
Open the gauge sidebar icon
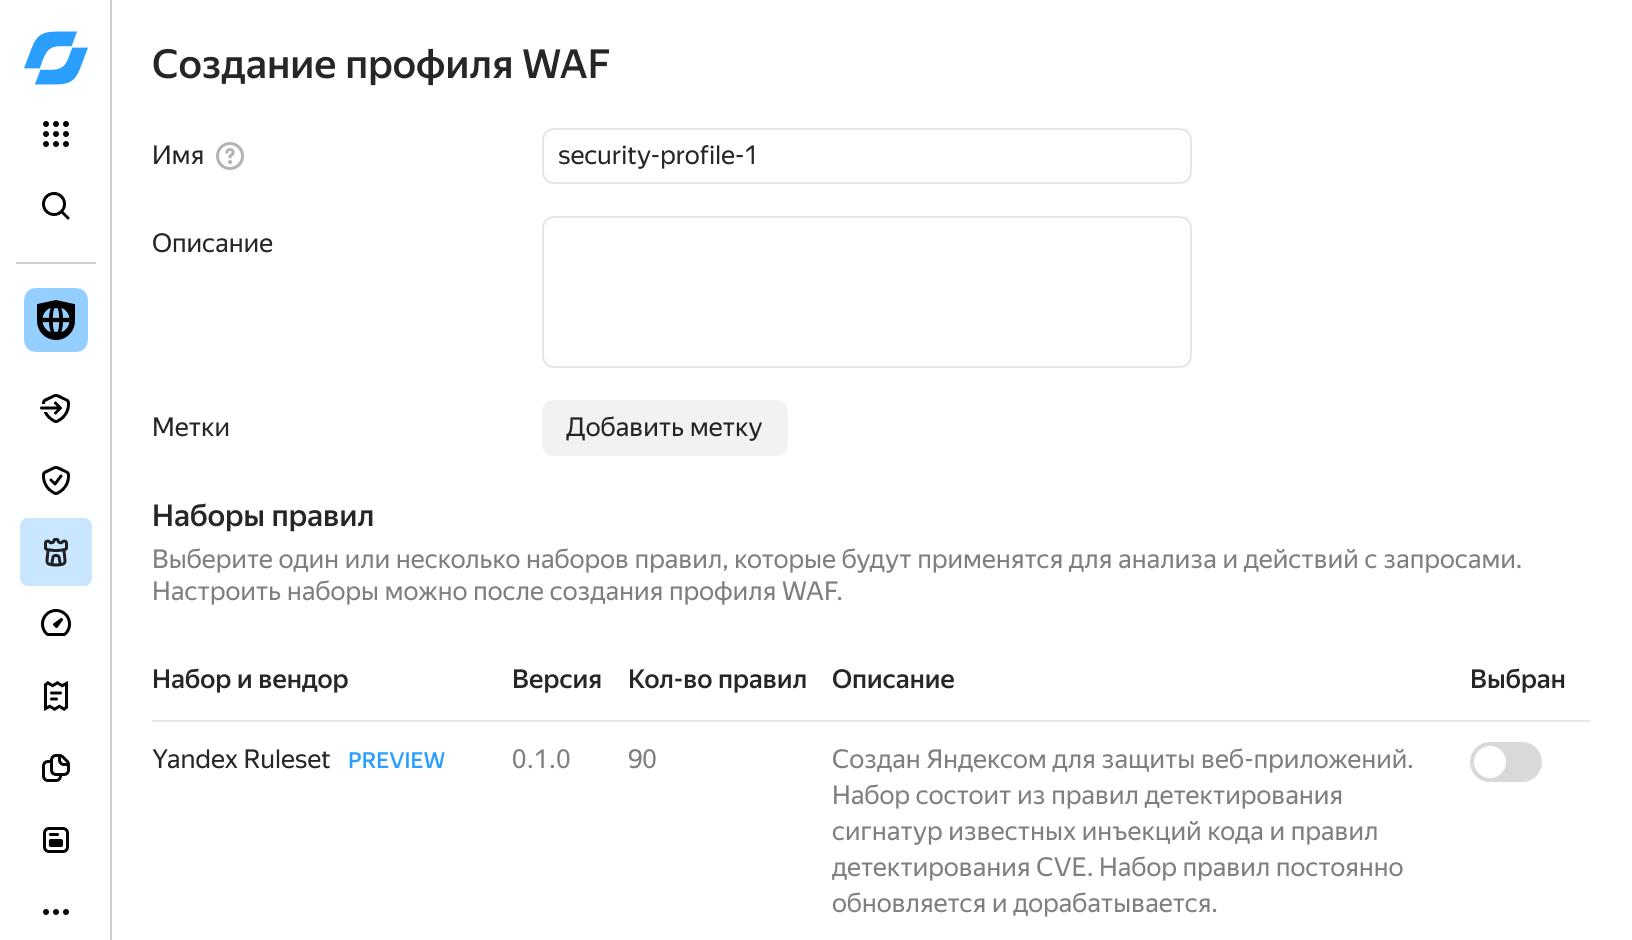(56, 623)
